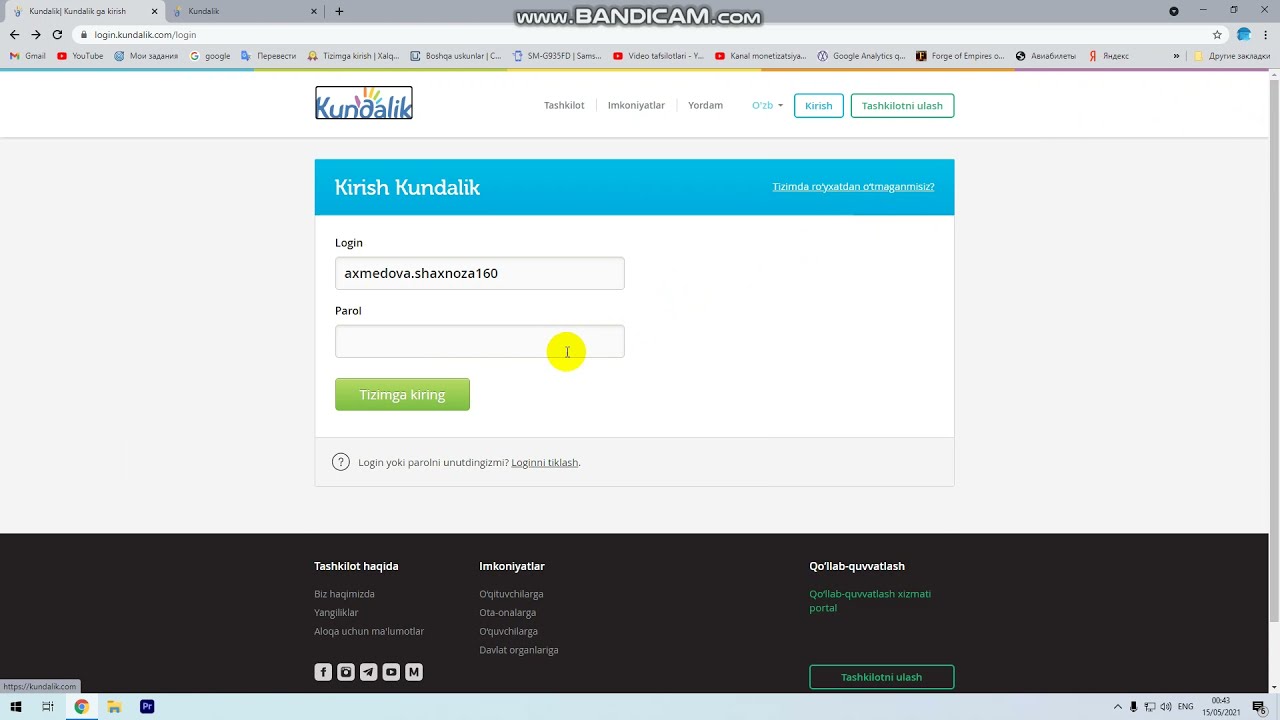Screen dimensions: 1280x720
Task: Focus the Login input field
Action: (480, 273)
